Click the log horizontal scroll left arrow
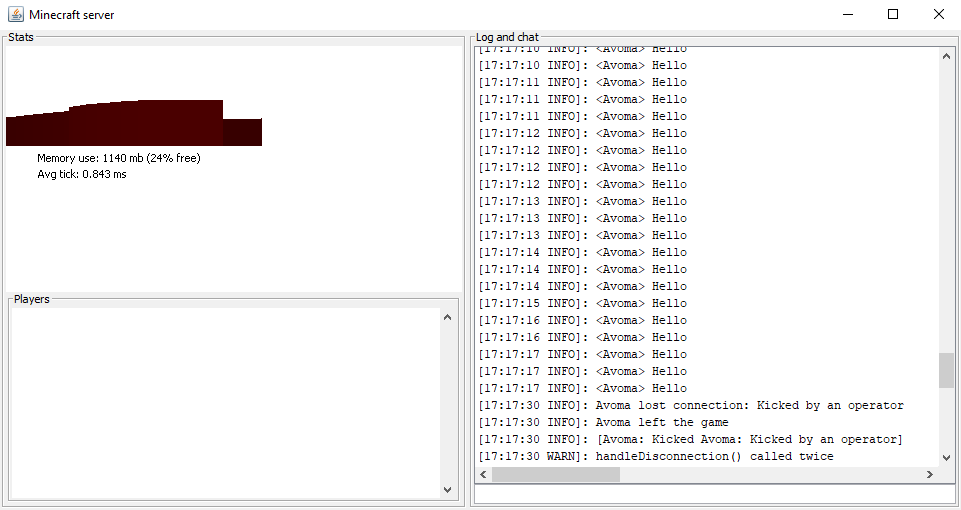 point(483,474)
